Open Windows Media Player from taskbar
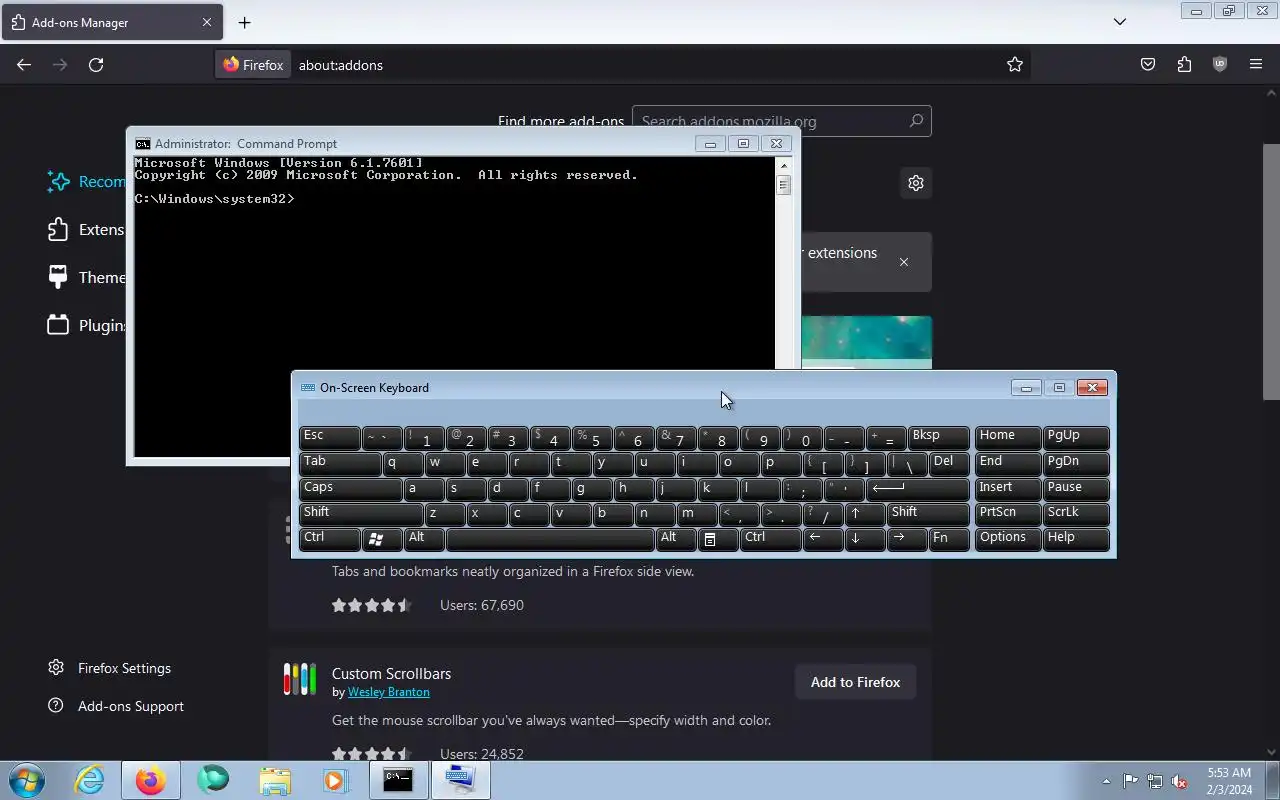Image resolution: width=1280 pixels, height=800 pixels. (335, 780)
